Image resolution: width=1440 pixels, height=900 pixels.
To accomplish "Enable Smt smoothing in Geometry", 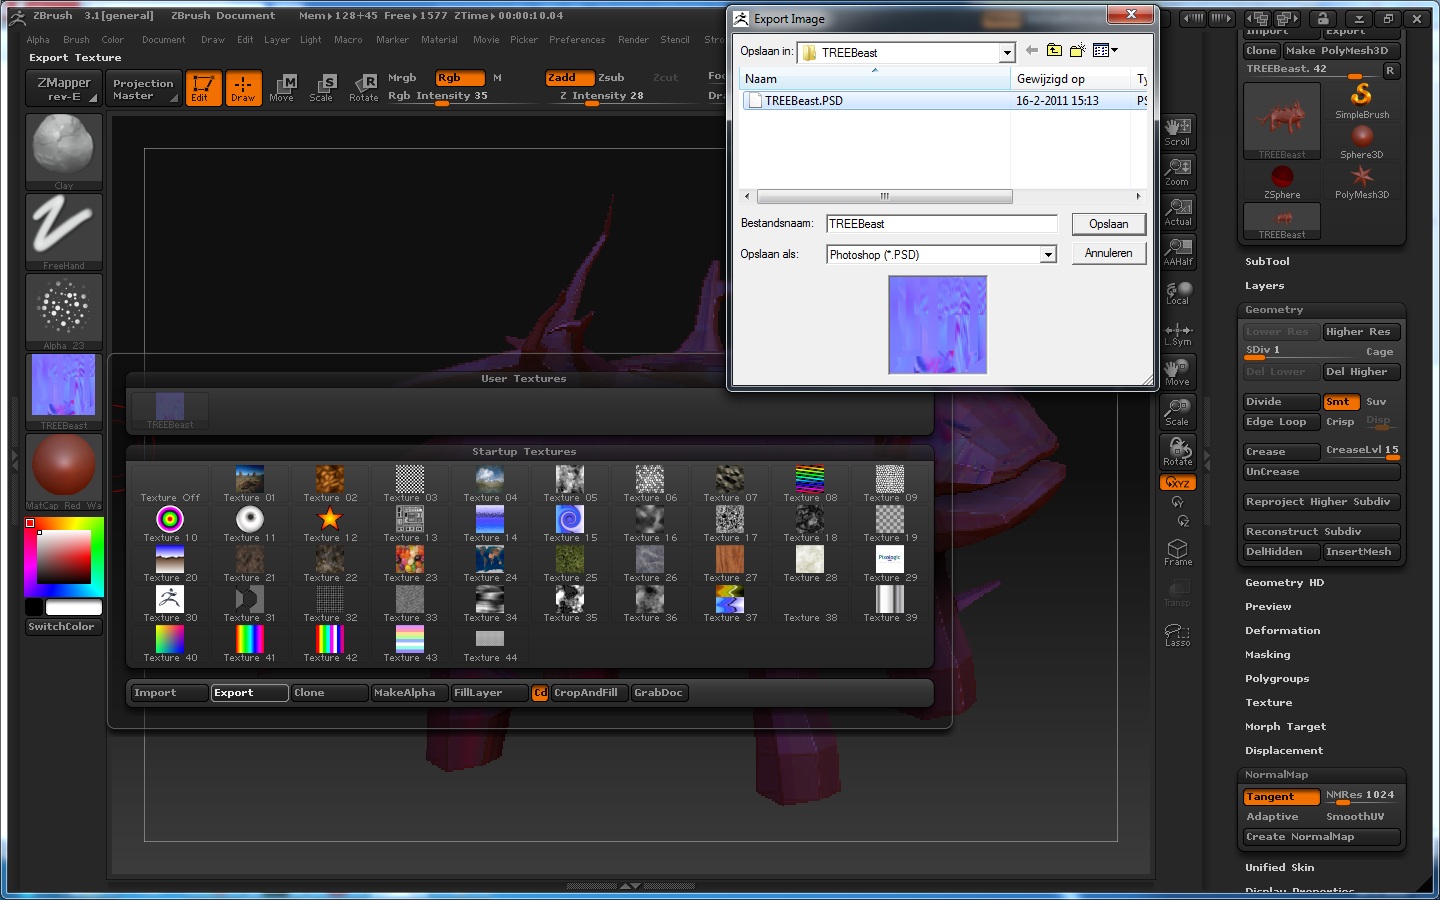I will (1340, 401).
